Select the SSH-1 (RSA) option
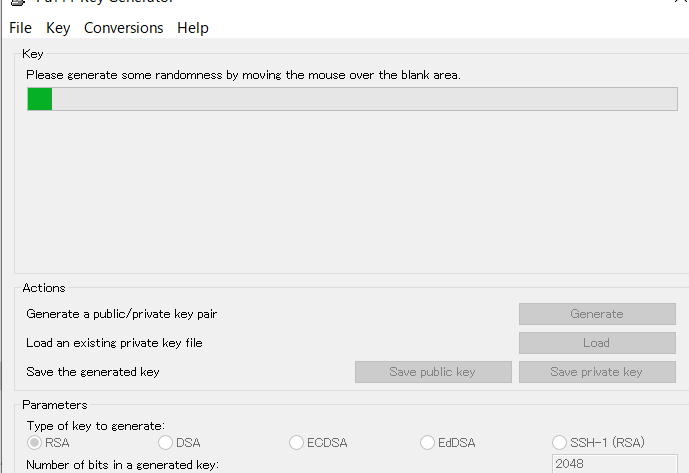 coord(560,442)
